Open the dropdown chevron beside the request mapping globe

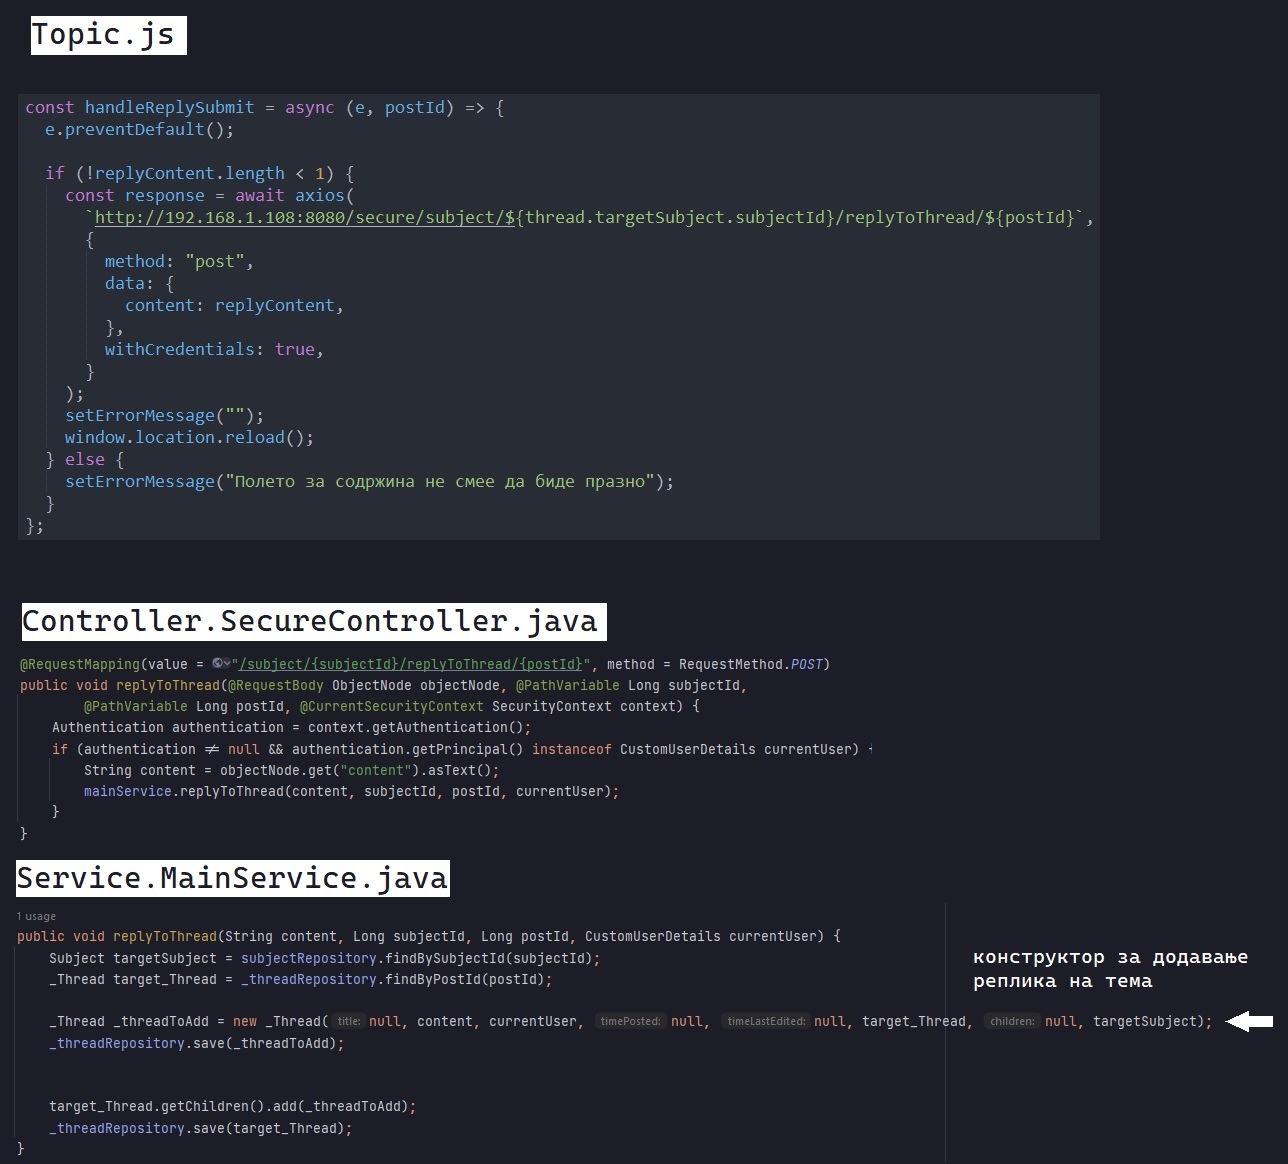[228, 664]
